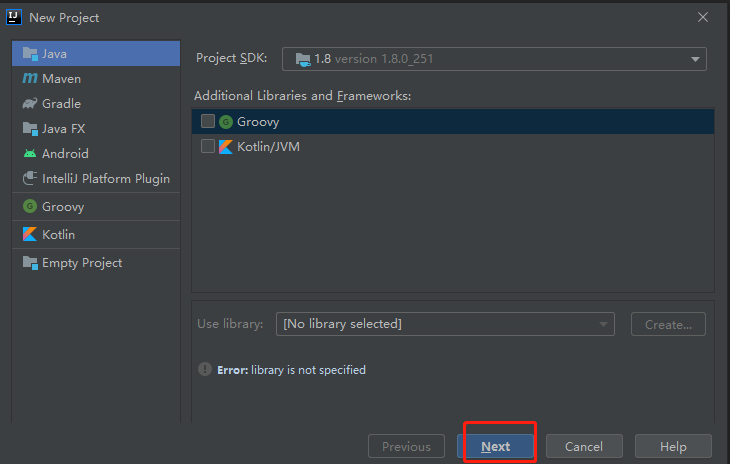
Task: Click the 'New Project' title text
Action: (64, 18)
